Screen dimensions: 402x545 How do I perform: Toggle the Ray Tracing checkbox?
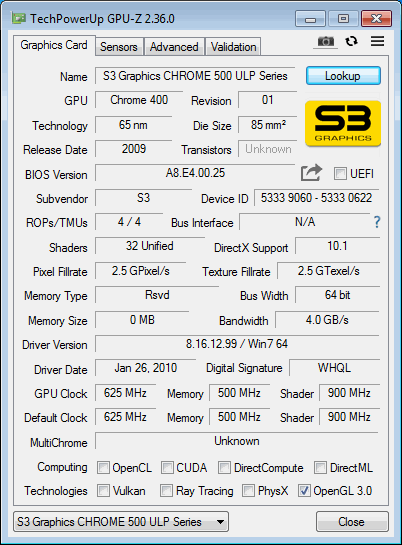pos(166,491)
